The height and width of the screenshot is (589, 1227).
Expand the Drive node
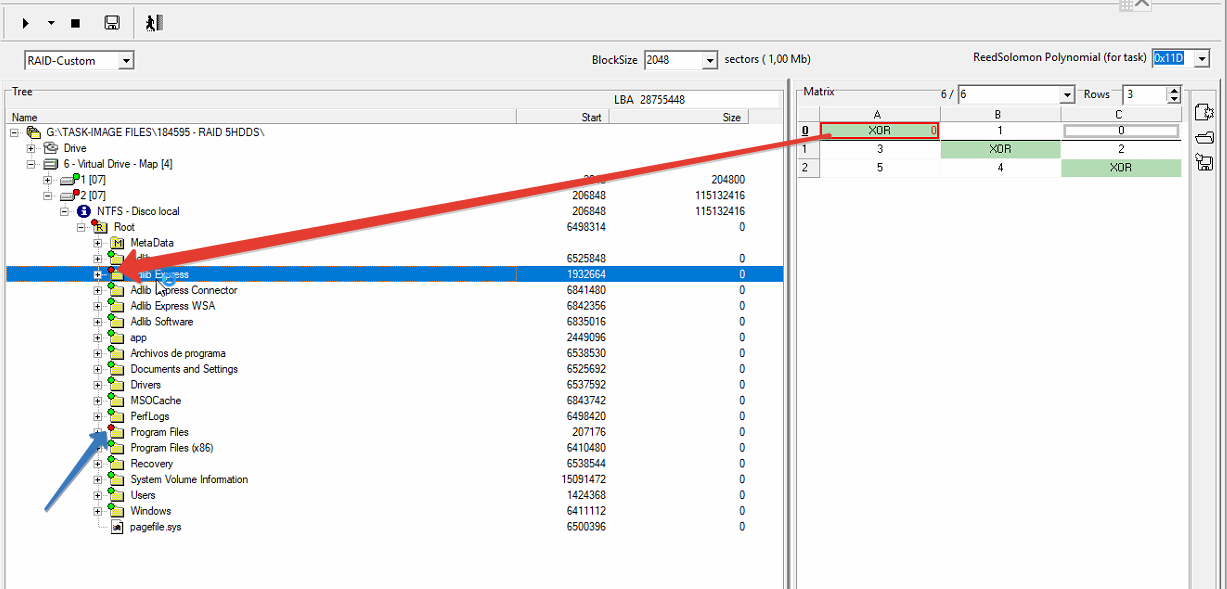32,148
